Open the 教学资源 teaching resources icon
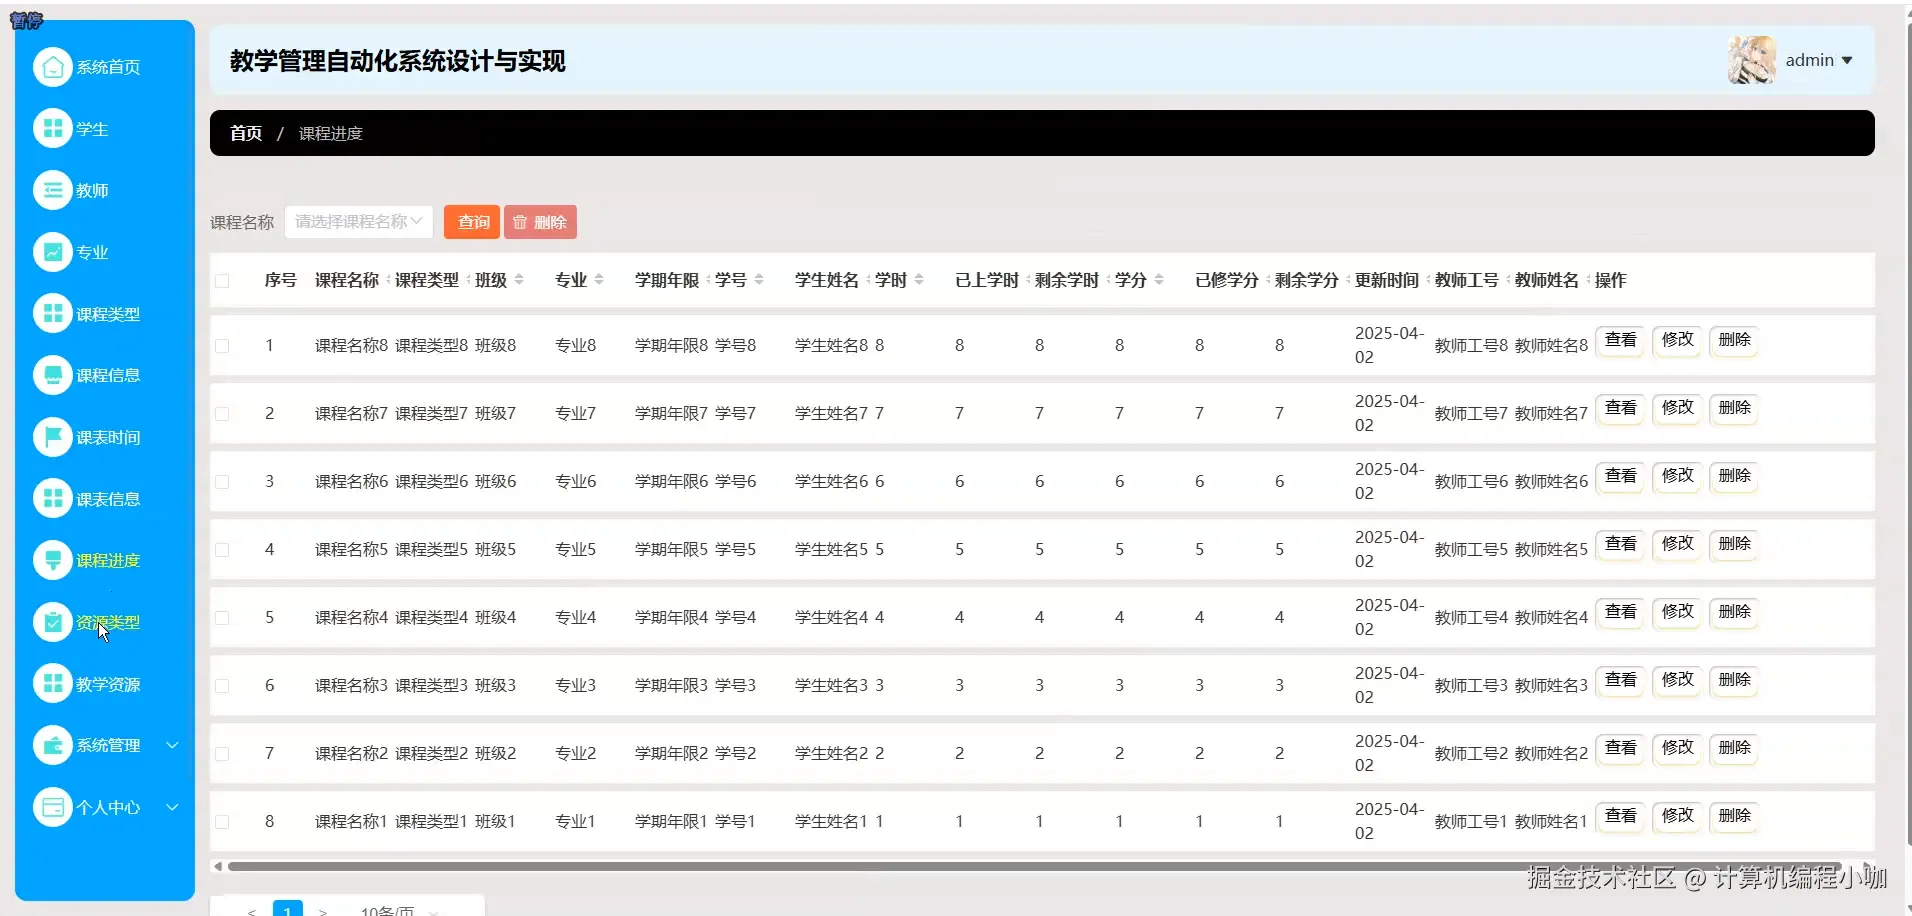Image resolution: width=1912 pixels, height=916 pixels. coord(52,683)
